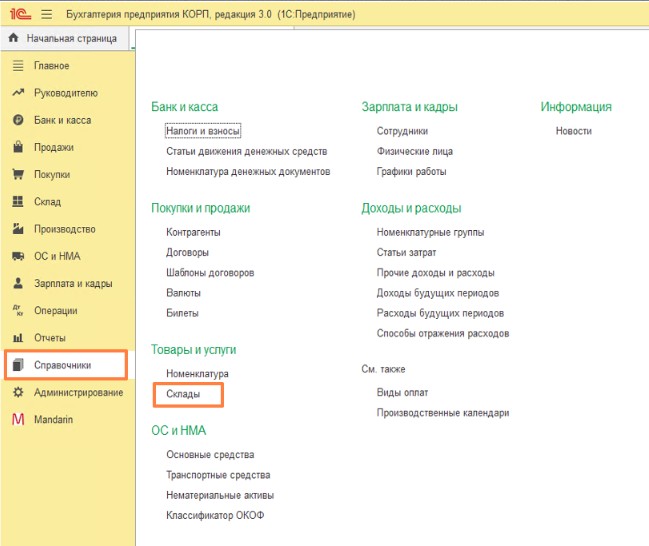Open Графики работы
649x546 pixels.
click(411, 171)
